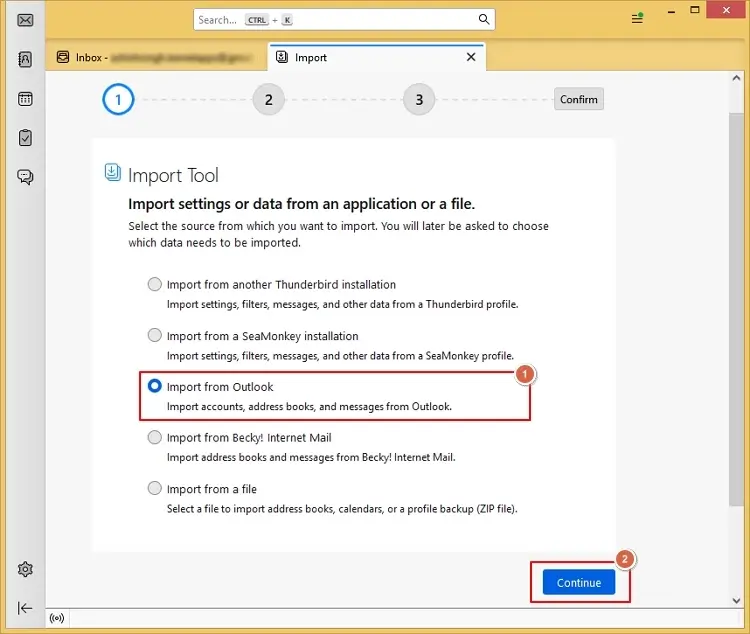Image resolution: width=750 pixels, height=634 pixels.
Task: Open the Address Book sidebar icon
Action: (25, 59)
